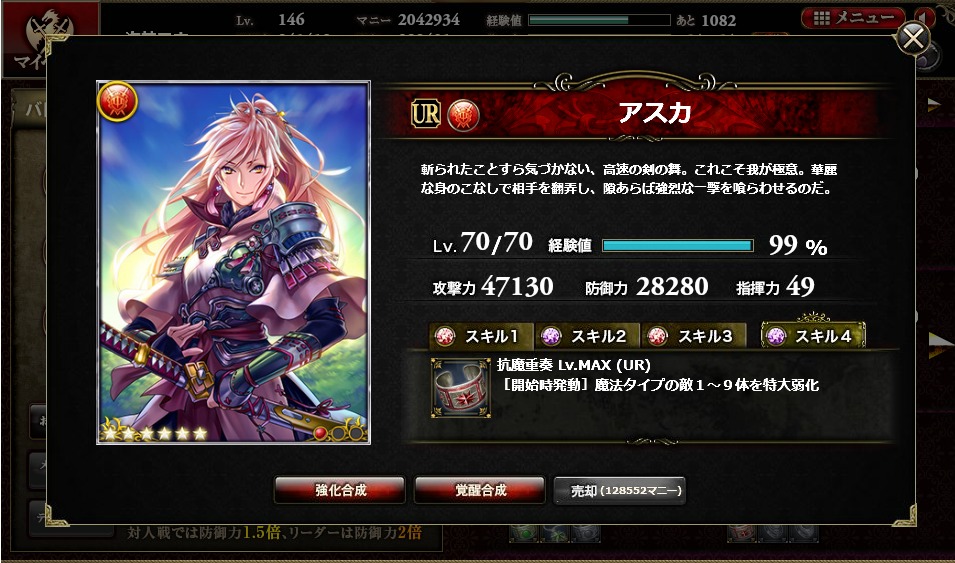The image size is (955, 563).
Task: Click the アスカ character card artwork
Action: (x=233, y=261)
